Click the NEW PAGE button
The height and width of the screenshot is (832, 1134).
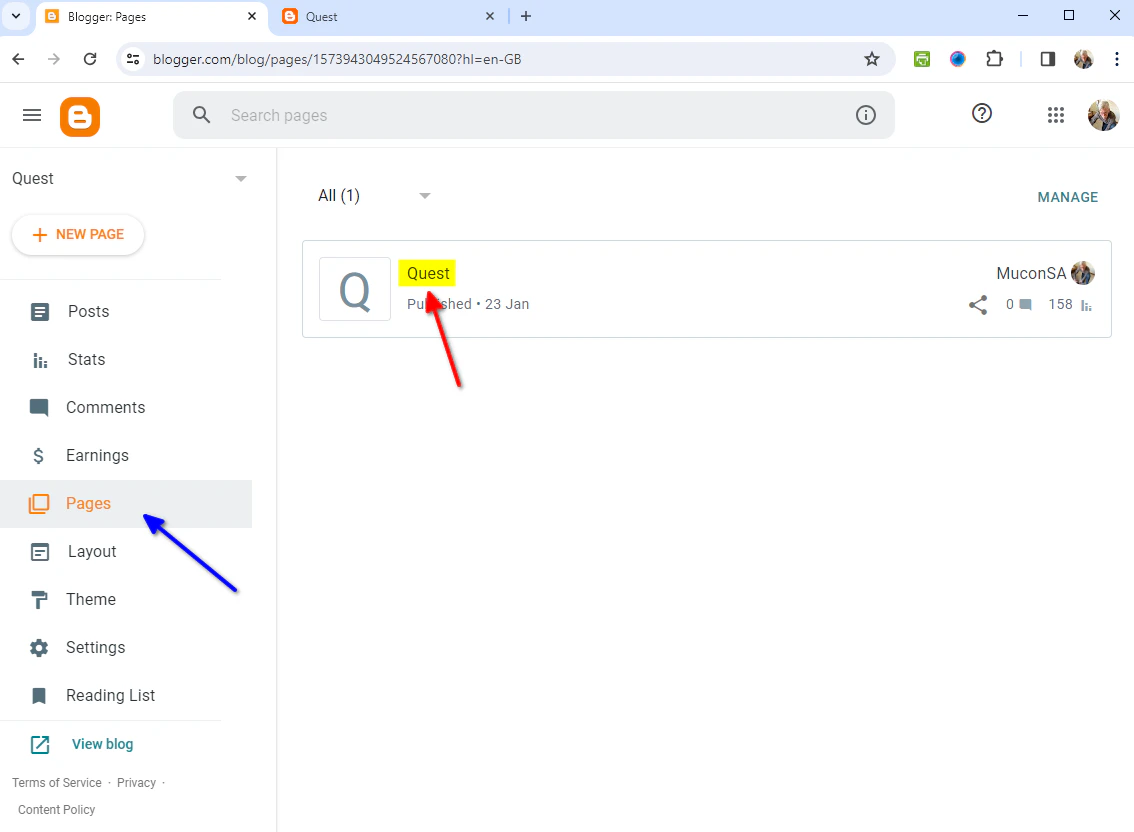(78, 234)
